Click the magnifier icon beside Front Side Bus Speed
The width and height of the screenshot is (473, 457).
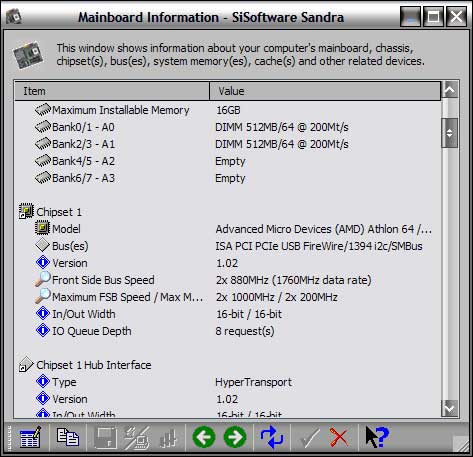click(x=43, y=279)
